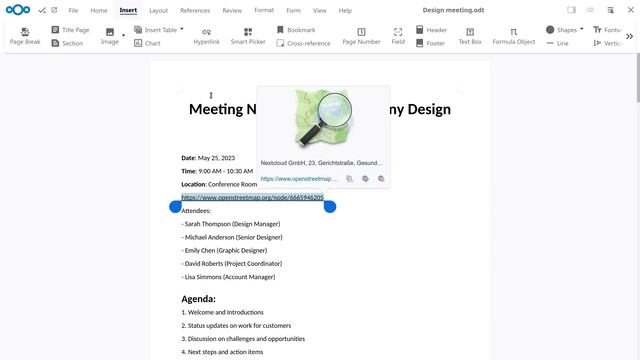Click the Vertical text button
Screen dimensions: 640x360
click(607, 43)
